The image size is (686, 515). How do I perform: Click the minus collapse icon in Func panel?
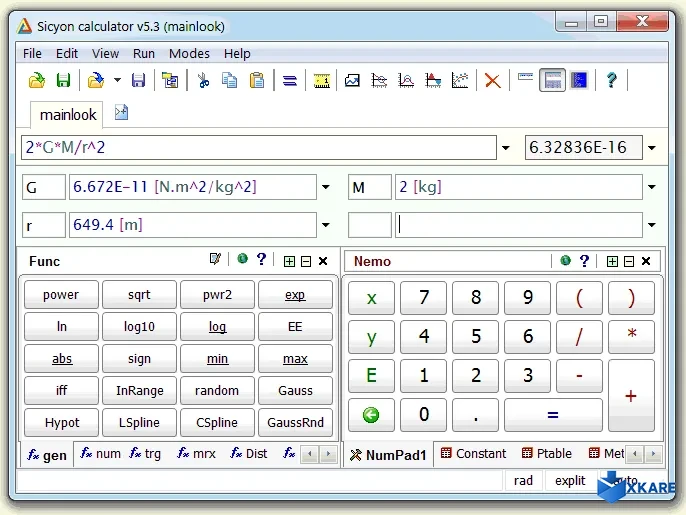coord(306,262)
